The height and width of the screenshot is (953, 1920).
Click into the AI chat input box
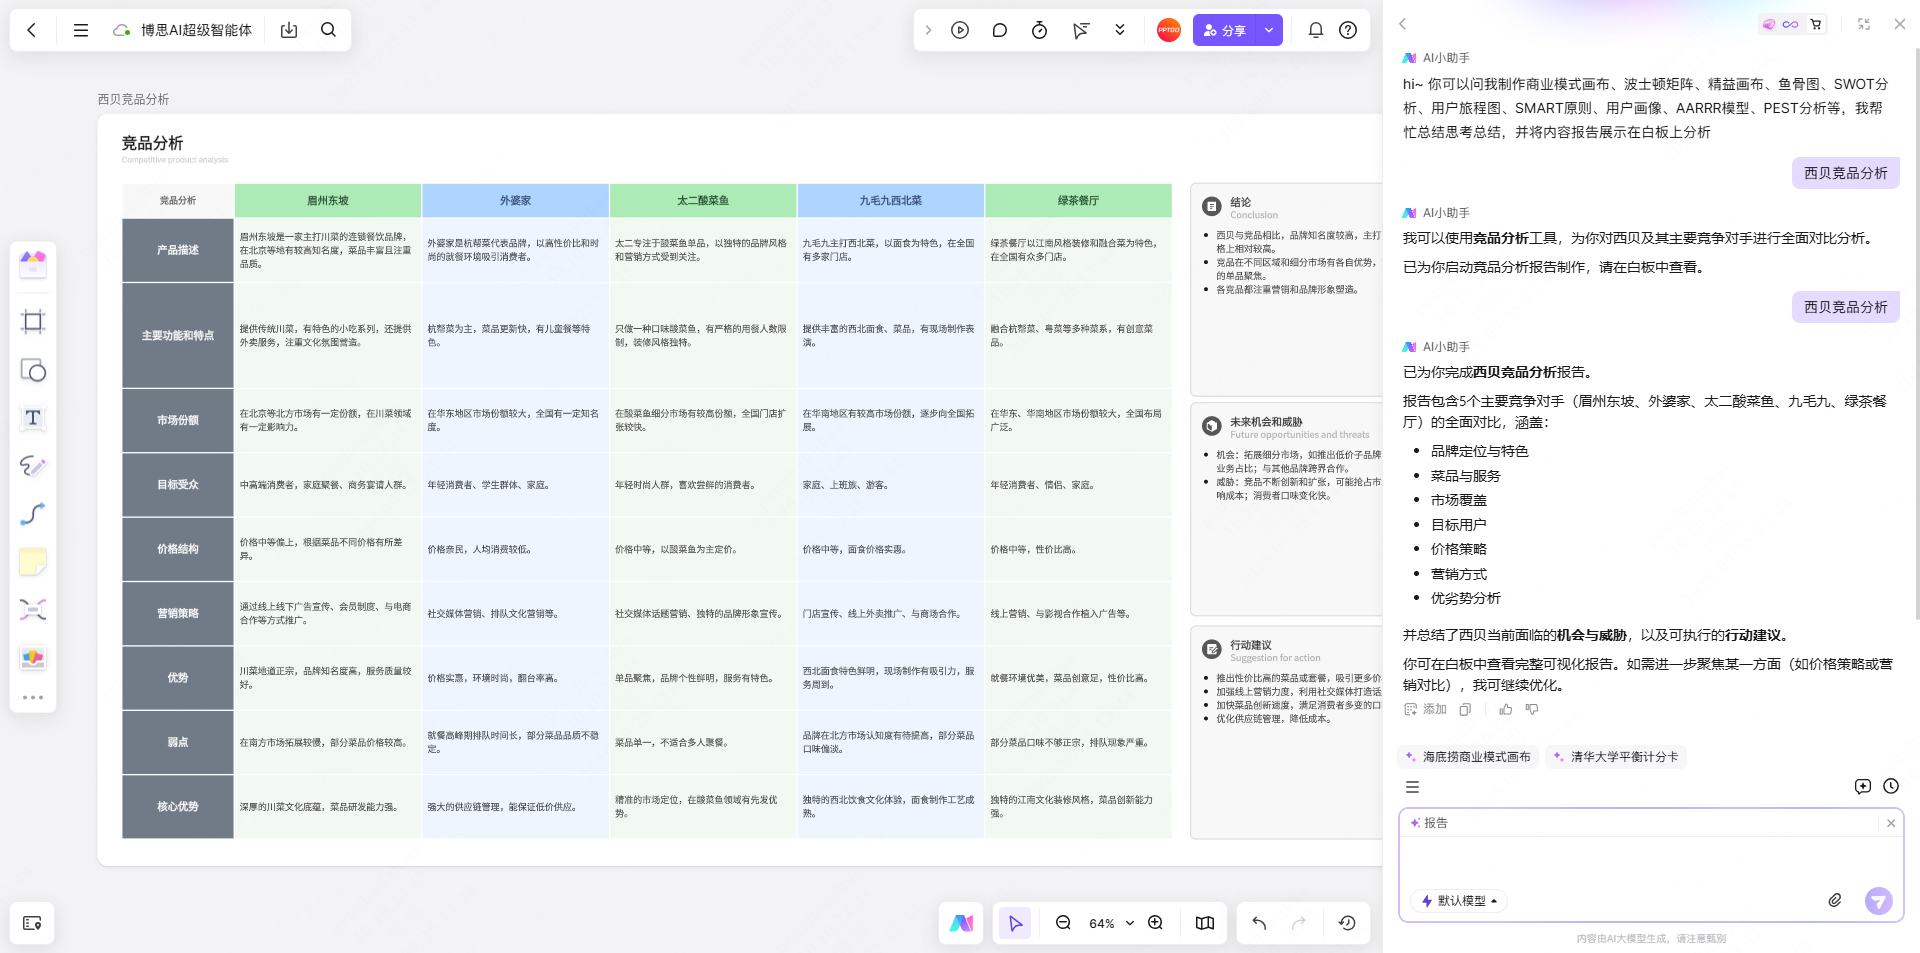pyautogui.click(x=1650, y=862)
